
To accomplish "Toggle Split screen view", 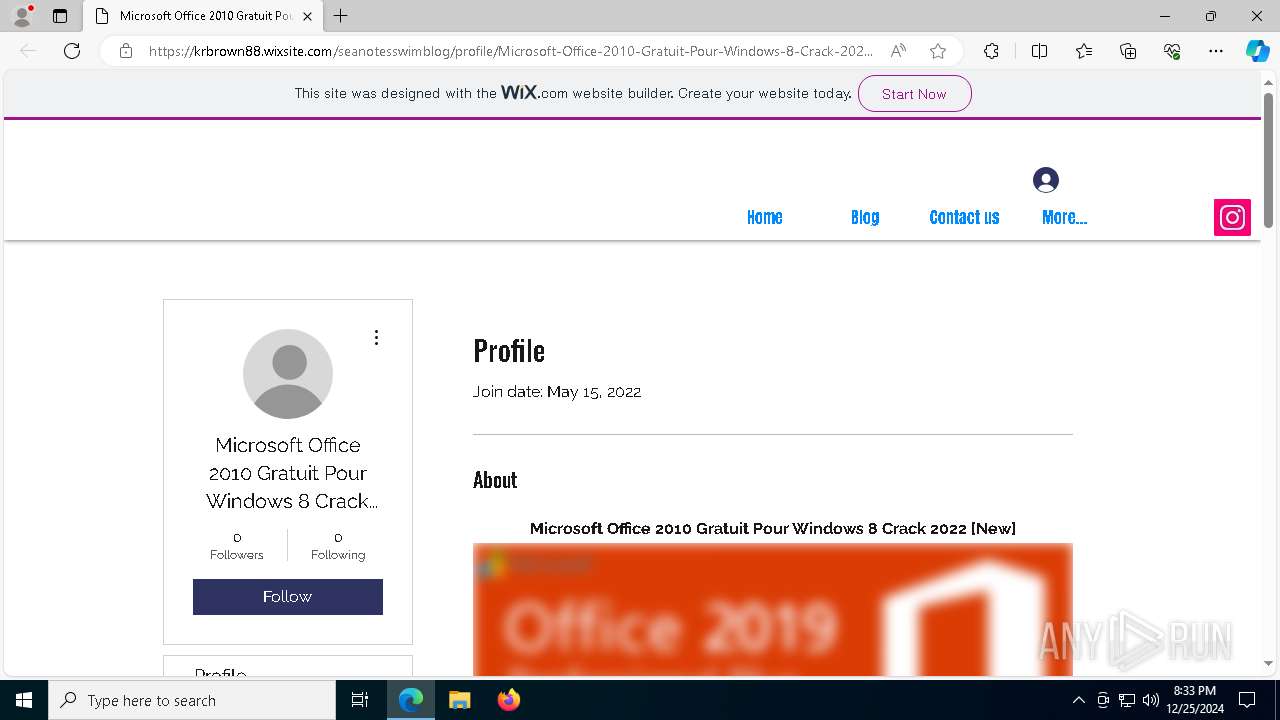I will point(1039,51).
